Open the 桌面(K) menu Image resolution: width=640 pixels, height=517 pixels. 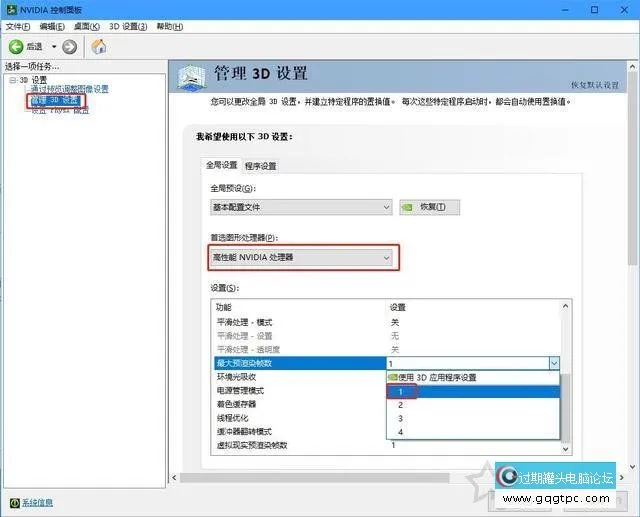tap(87, 27)
